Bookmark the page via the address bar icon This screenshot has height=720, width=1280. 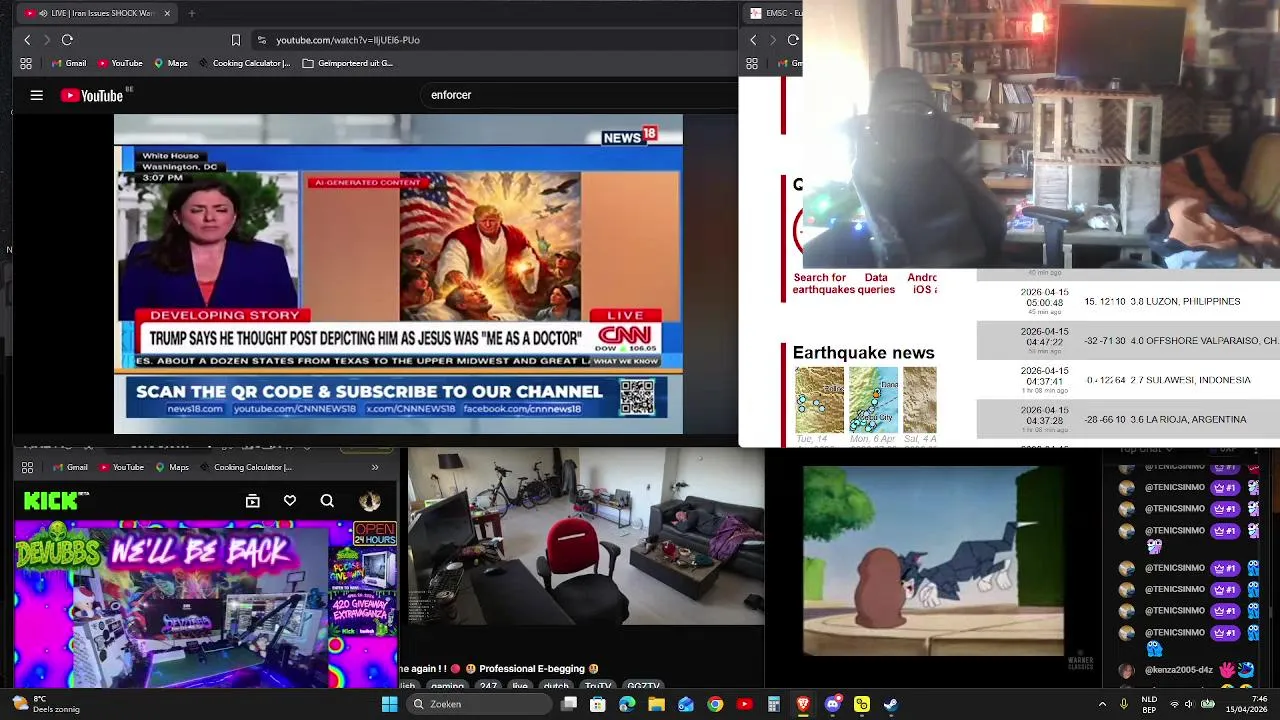tap(236, 40)
